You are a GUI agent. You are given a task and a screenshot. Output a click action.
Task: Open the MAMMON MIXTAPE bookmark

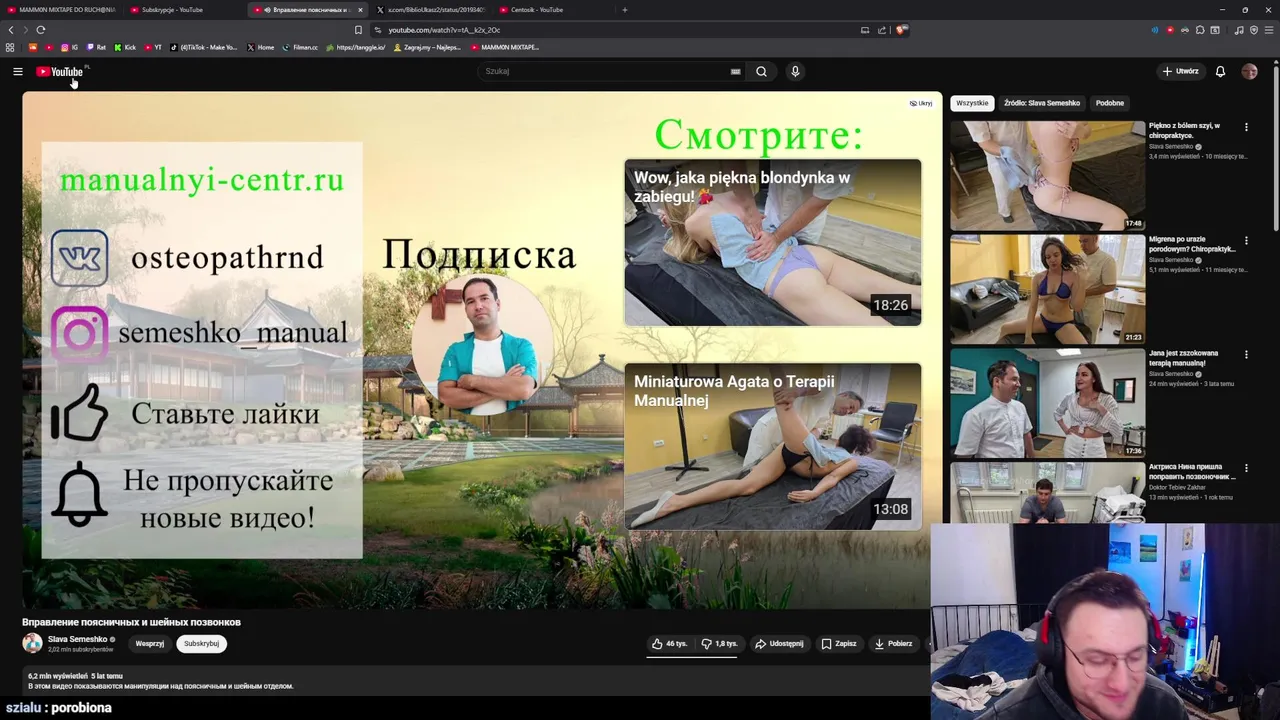pos(505,47)
